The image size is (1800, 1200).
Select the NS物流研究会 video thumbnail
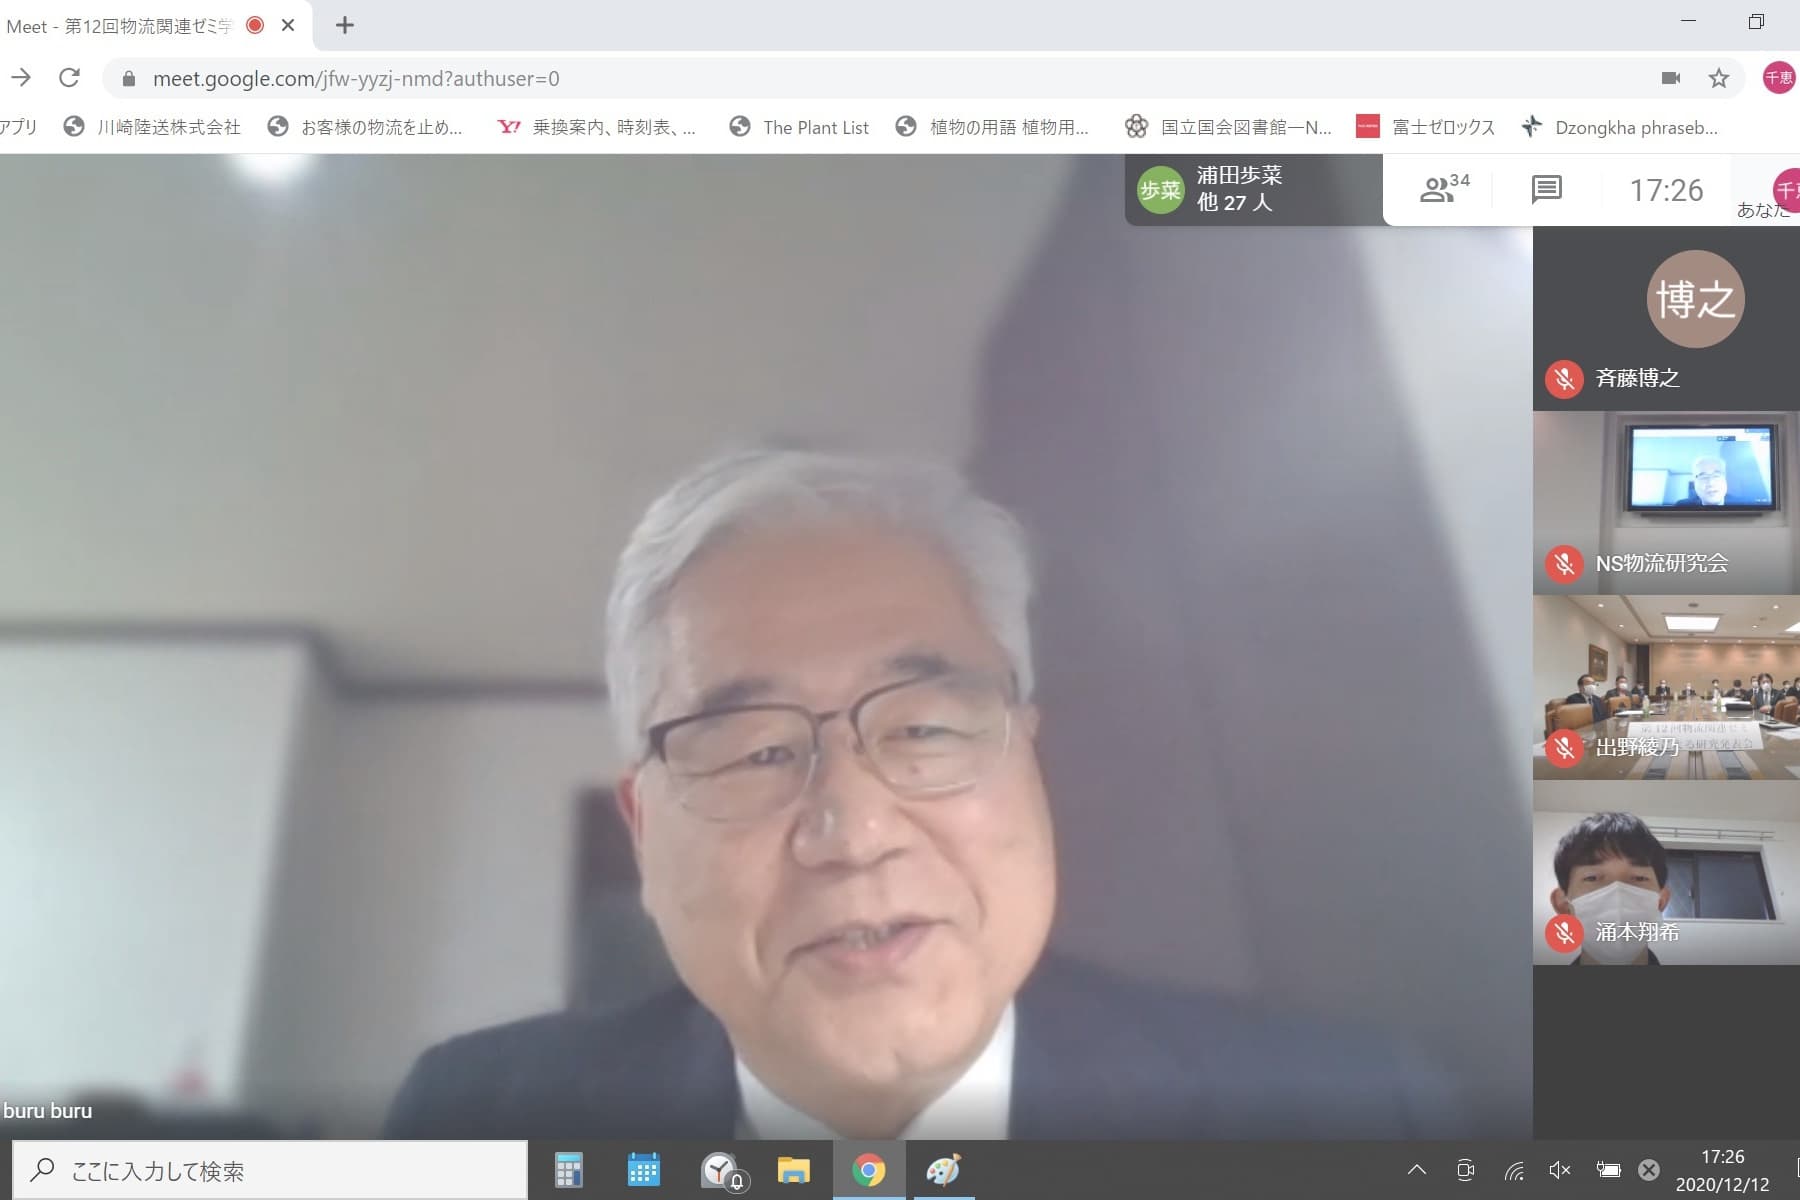coord(1666,503)
